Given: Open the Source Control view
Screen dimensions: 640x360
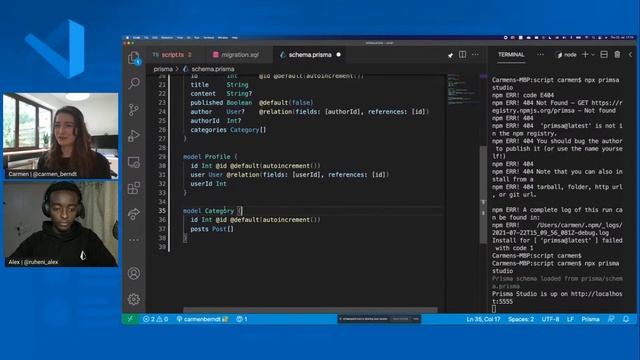Looking at the screenshot, I should tap(134, 109).
